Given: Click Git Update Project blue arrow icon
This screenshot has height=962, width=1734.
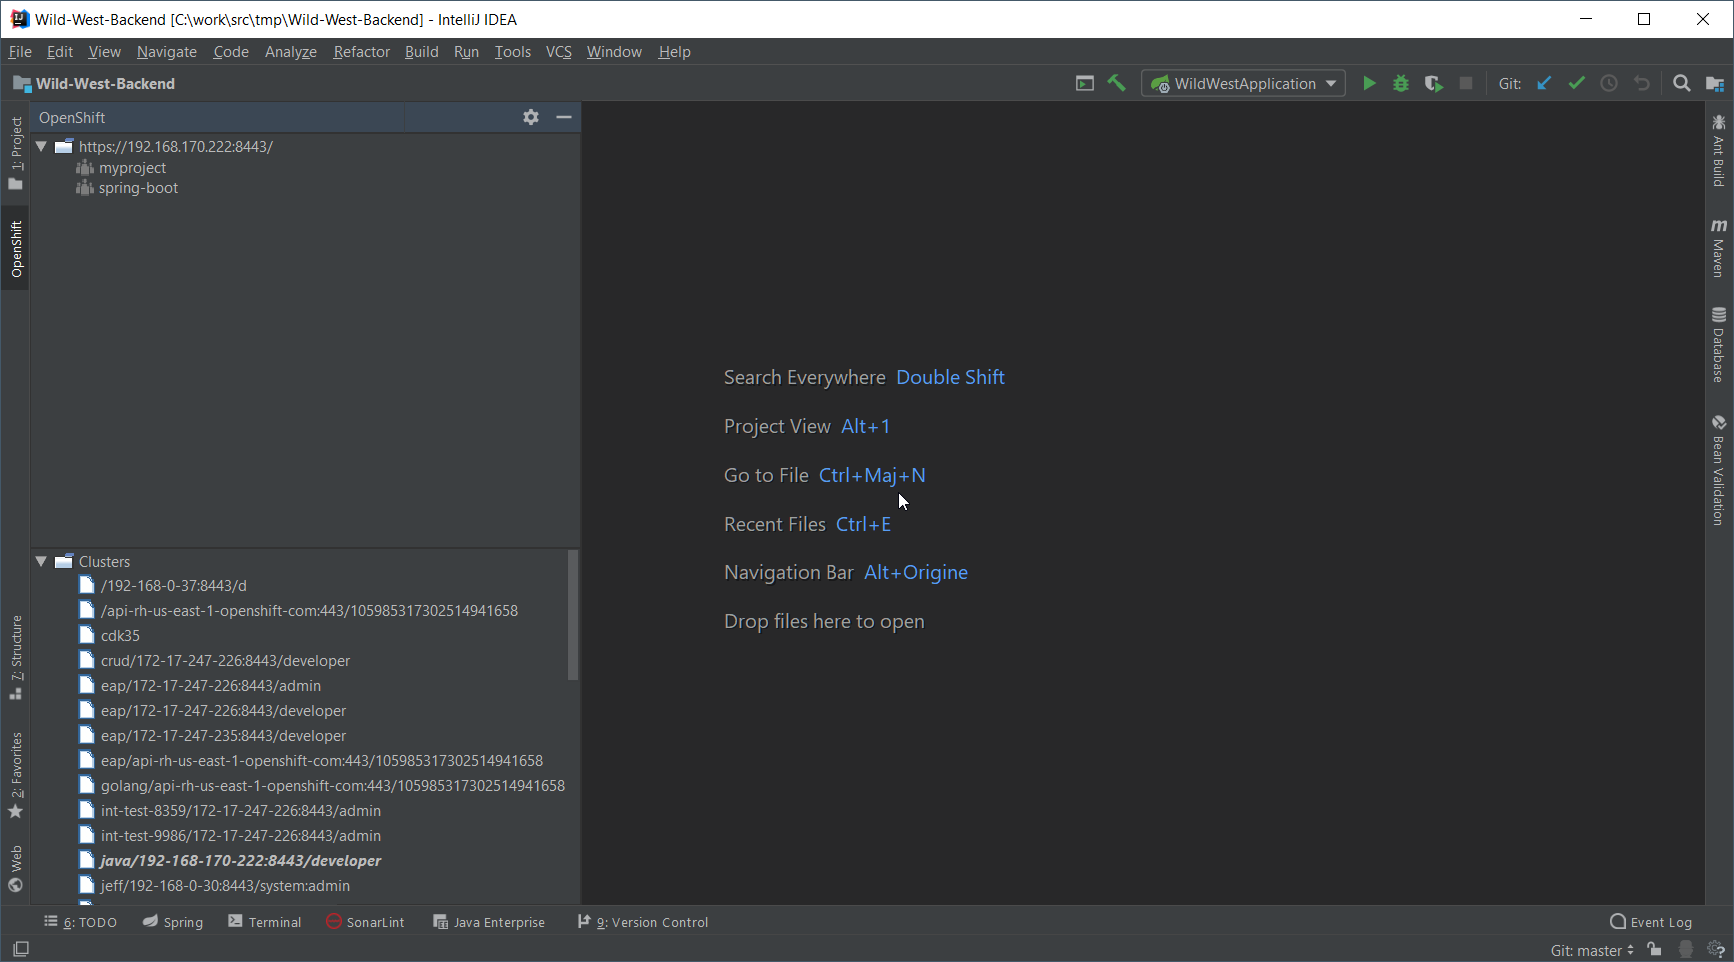Looking at the screenshot, I should [1544, 84].
